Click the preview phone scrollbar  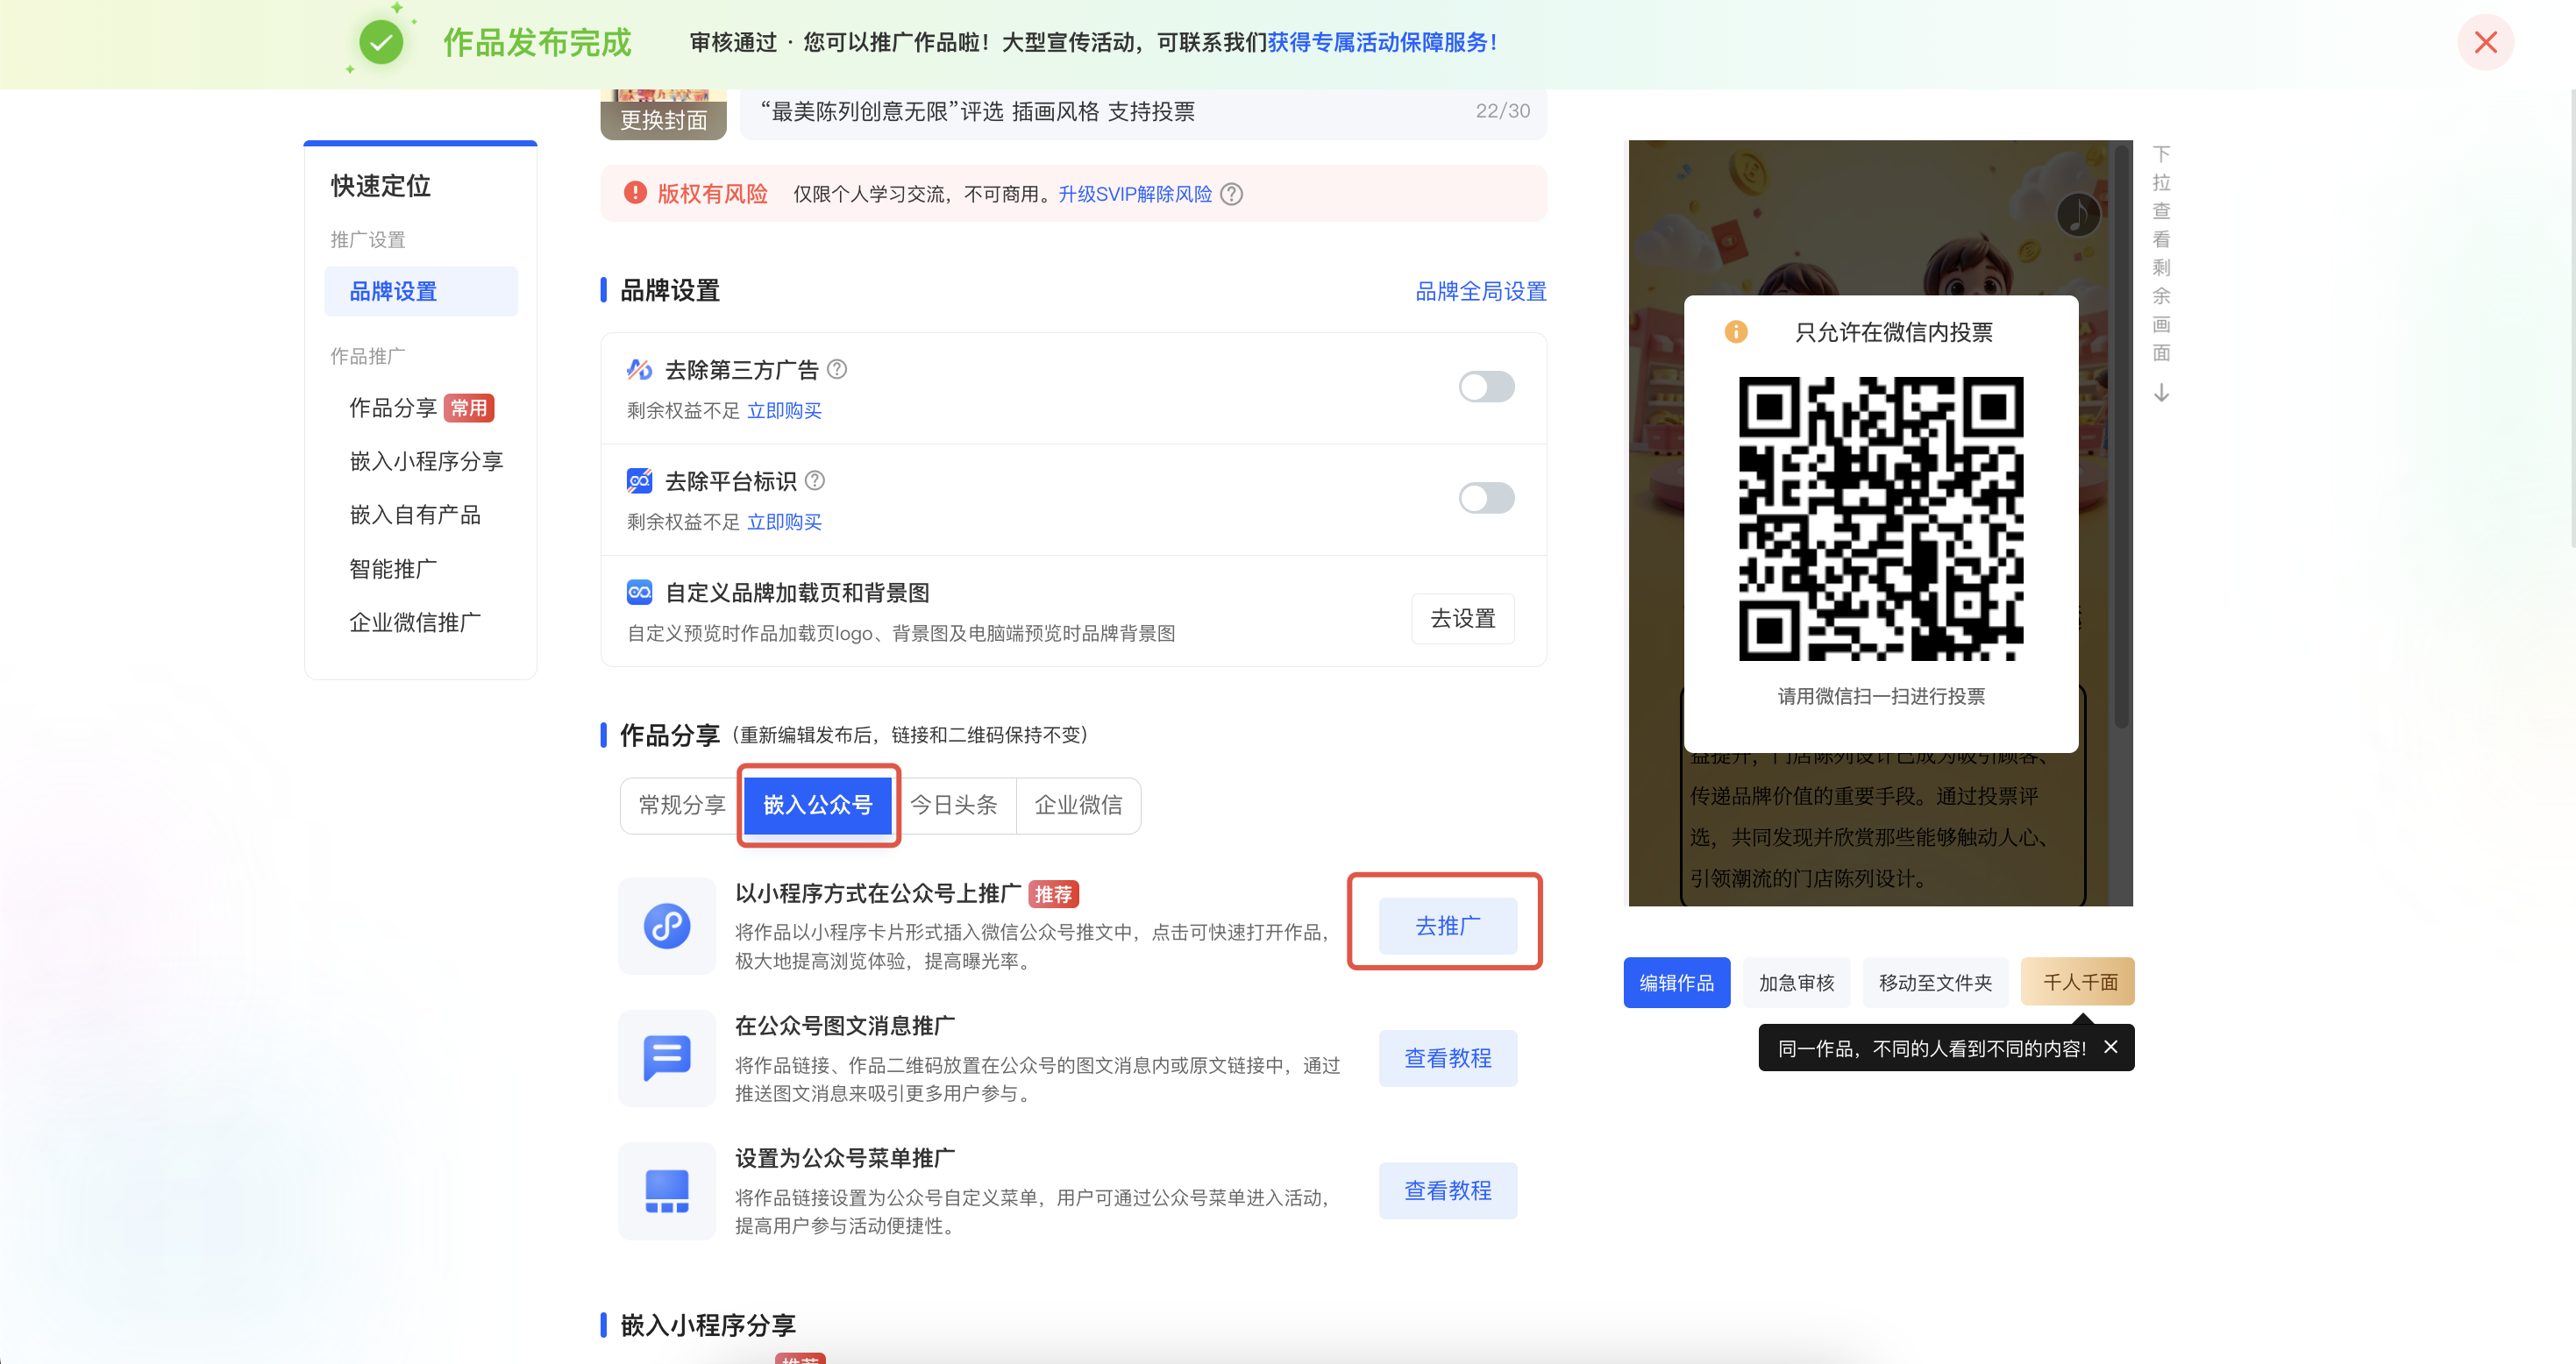pyautogui.click(x=2121, y=437)
